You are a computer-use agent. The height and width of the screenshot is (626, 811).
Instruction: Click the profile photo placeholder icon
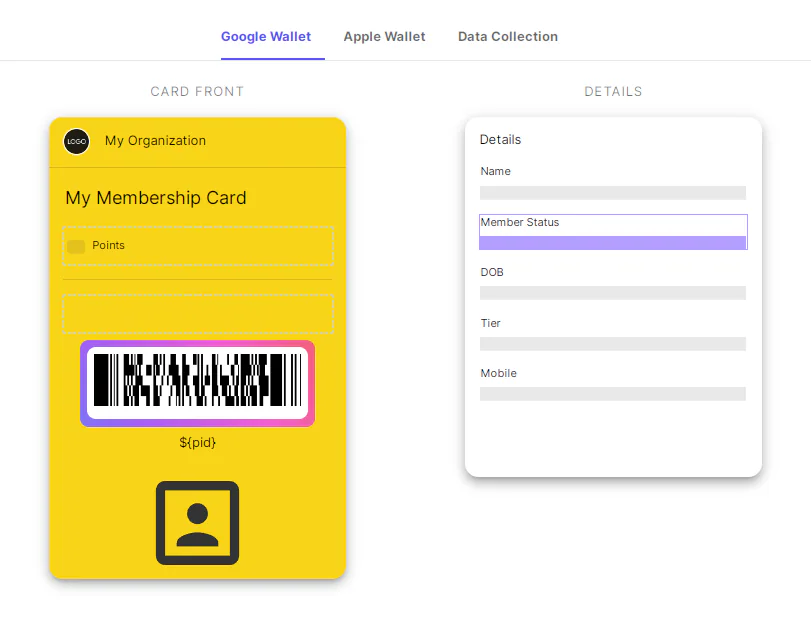click(198, 523)
